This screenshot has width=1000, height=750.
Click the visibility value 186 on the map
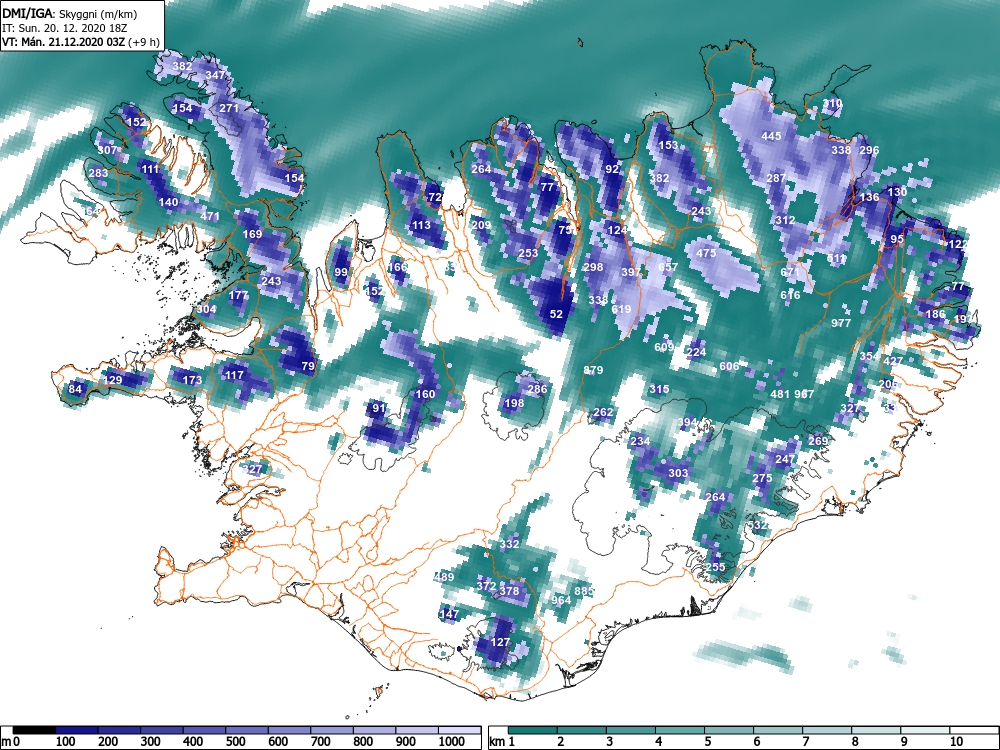(935, 314)
